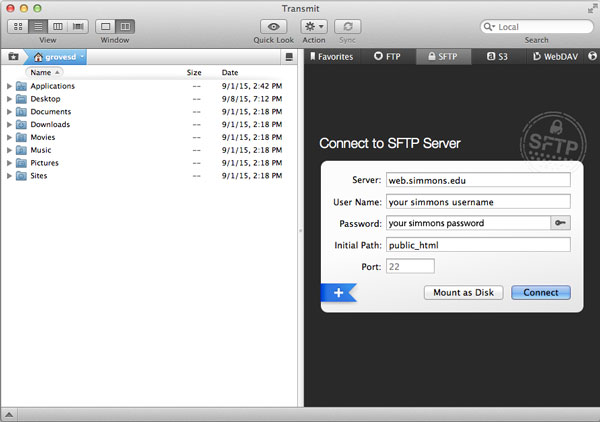
Task: Switch to thumbnail icon view
Action: 18,26
